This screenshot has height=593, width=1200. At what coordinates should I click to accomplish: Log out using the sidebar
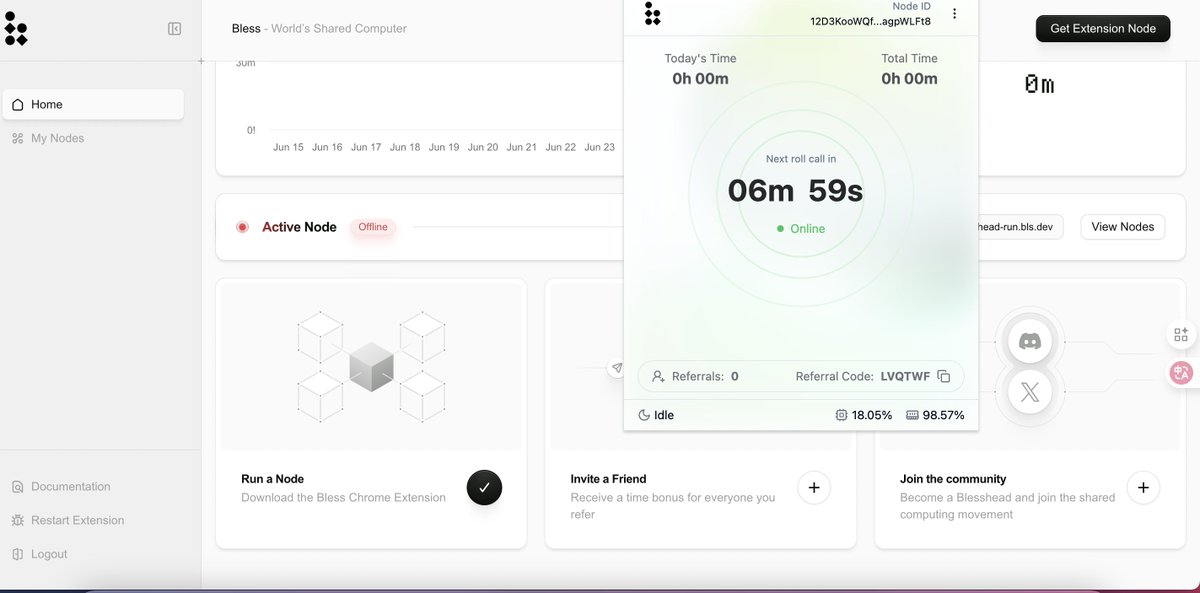click(x=49, y=554)
